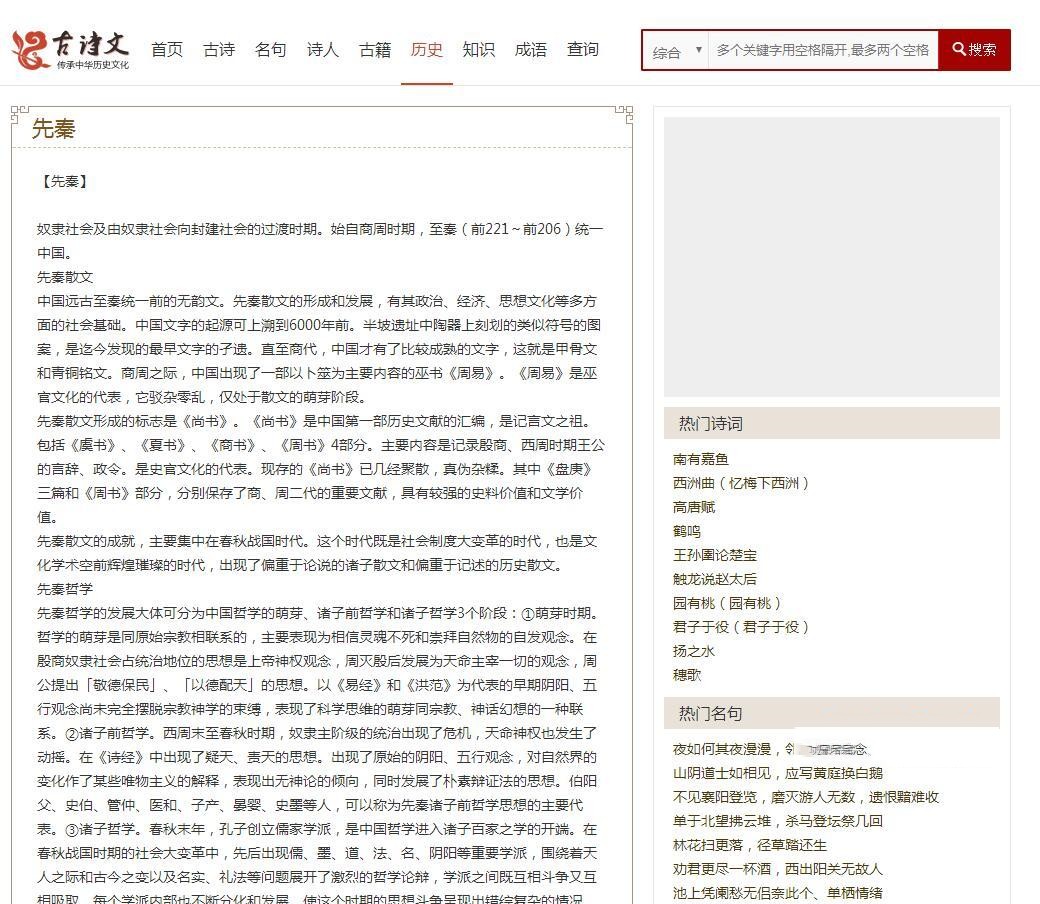Open the 诗人 poets section
The height and width of the screenshot is (904, 1040).
[x=323, y=49]
